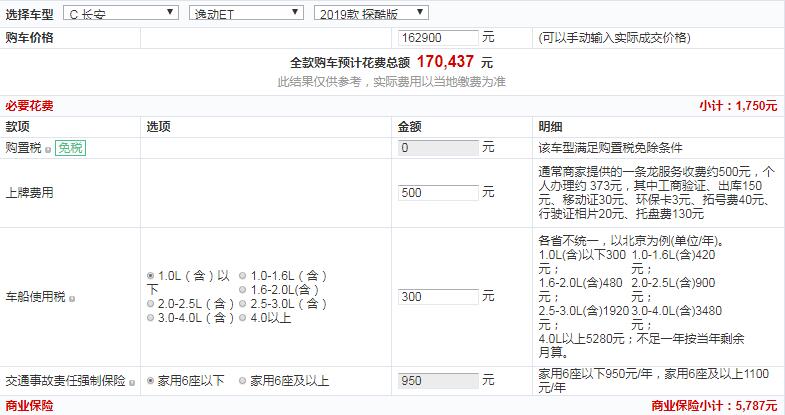Click the info icon beside 购置税
785x415 pixels.
click(x=48, y=149)
